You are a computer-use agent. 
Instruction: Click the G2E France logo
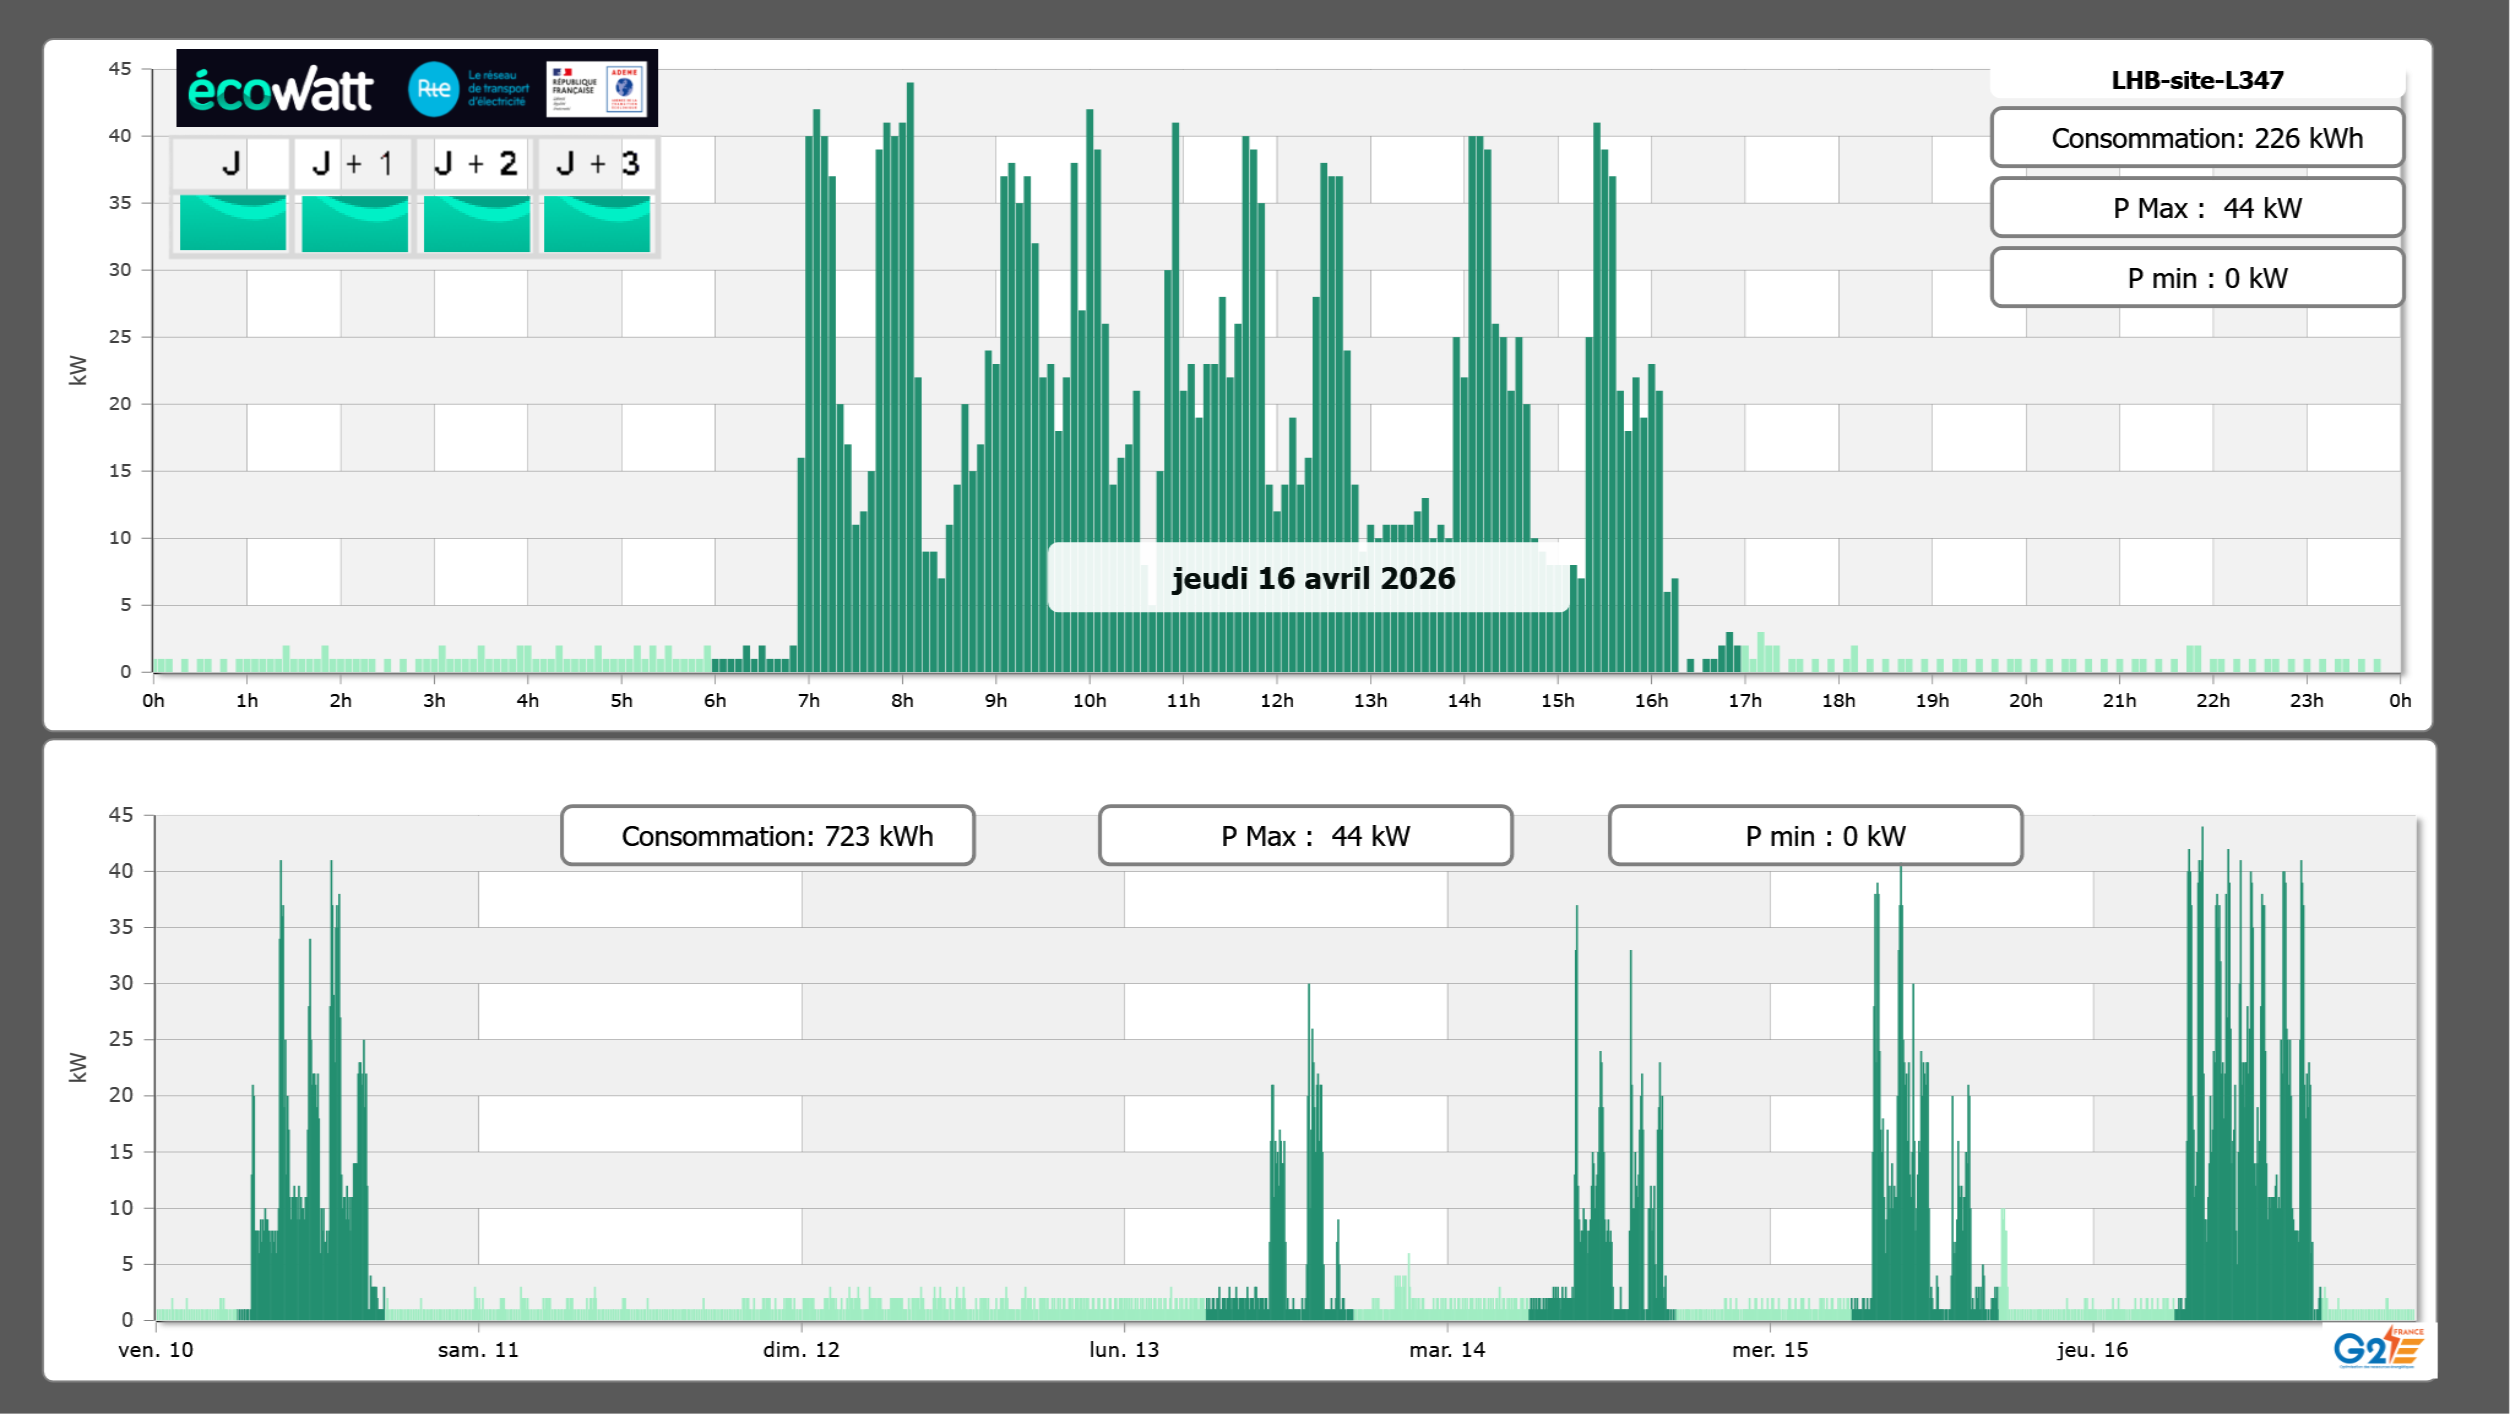pyautogui.click(x=2377, y=1348)
